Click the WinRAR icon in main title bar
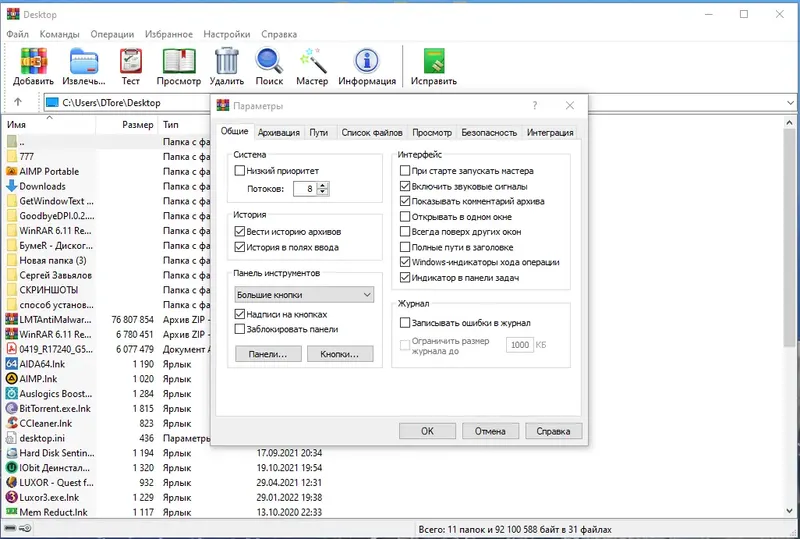The image size is (800, 539). point(13,14)
